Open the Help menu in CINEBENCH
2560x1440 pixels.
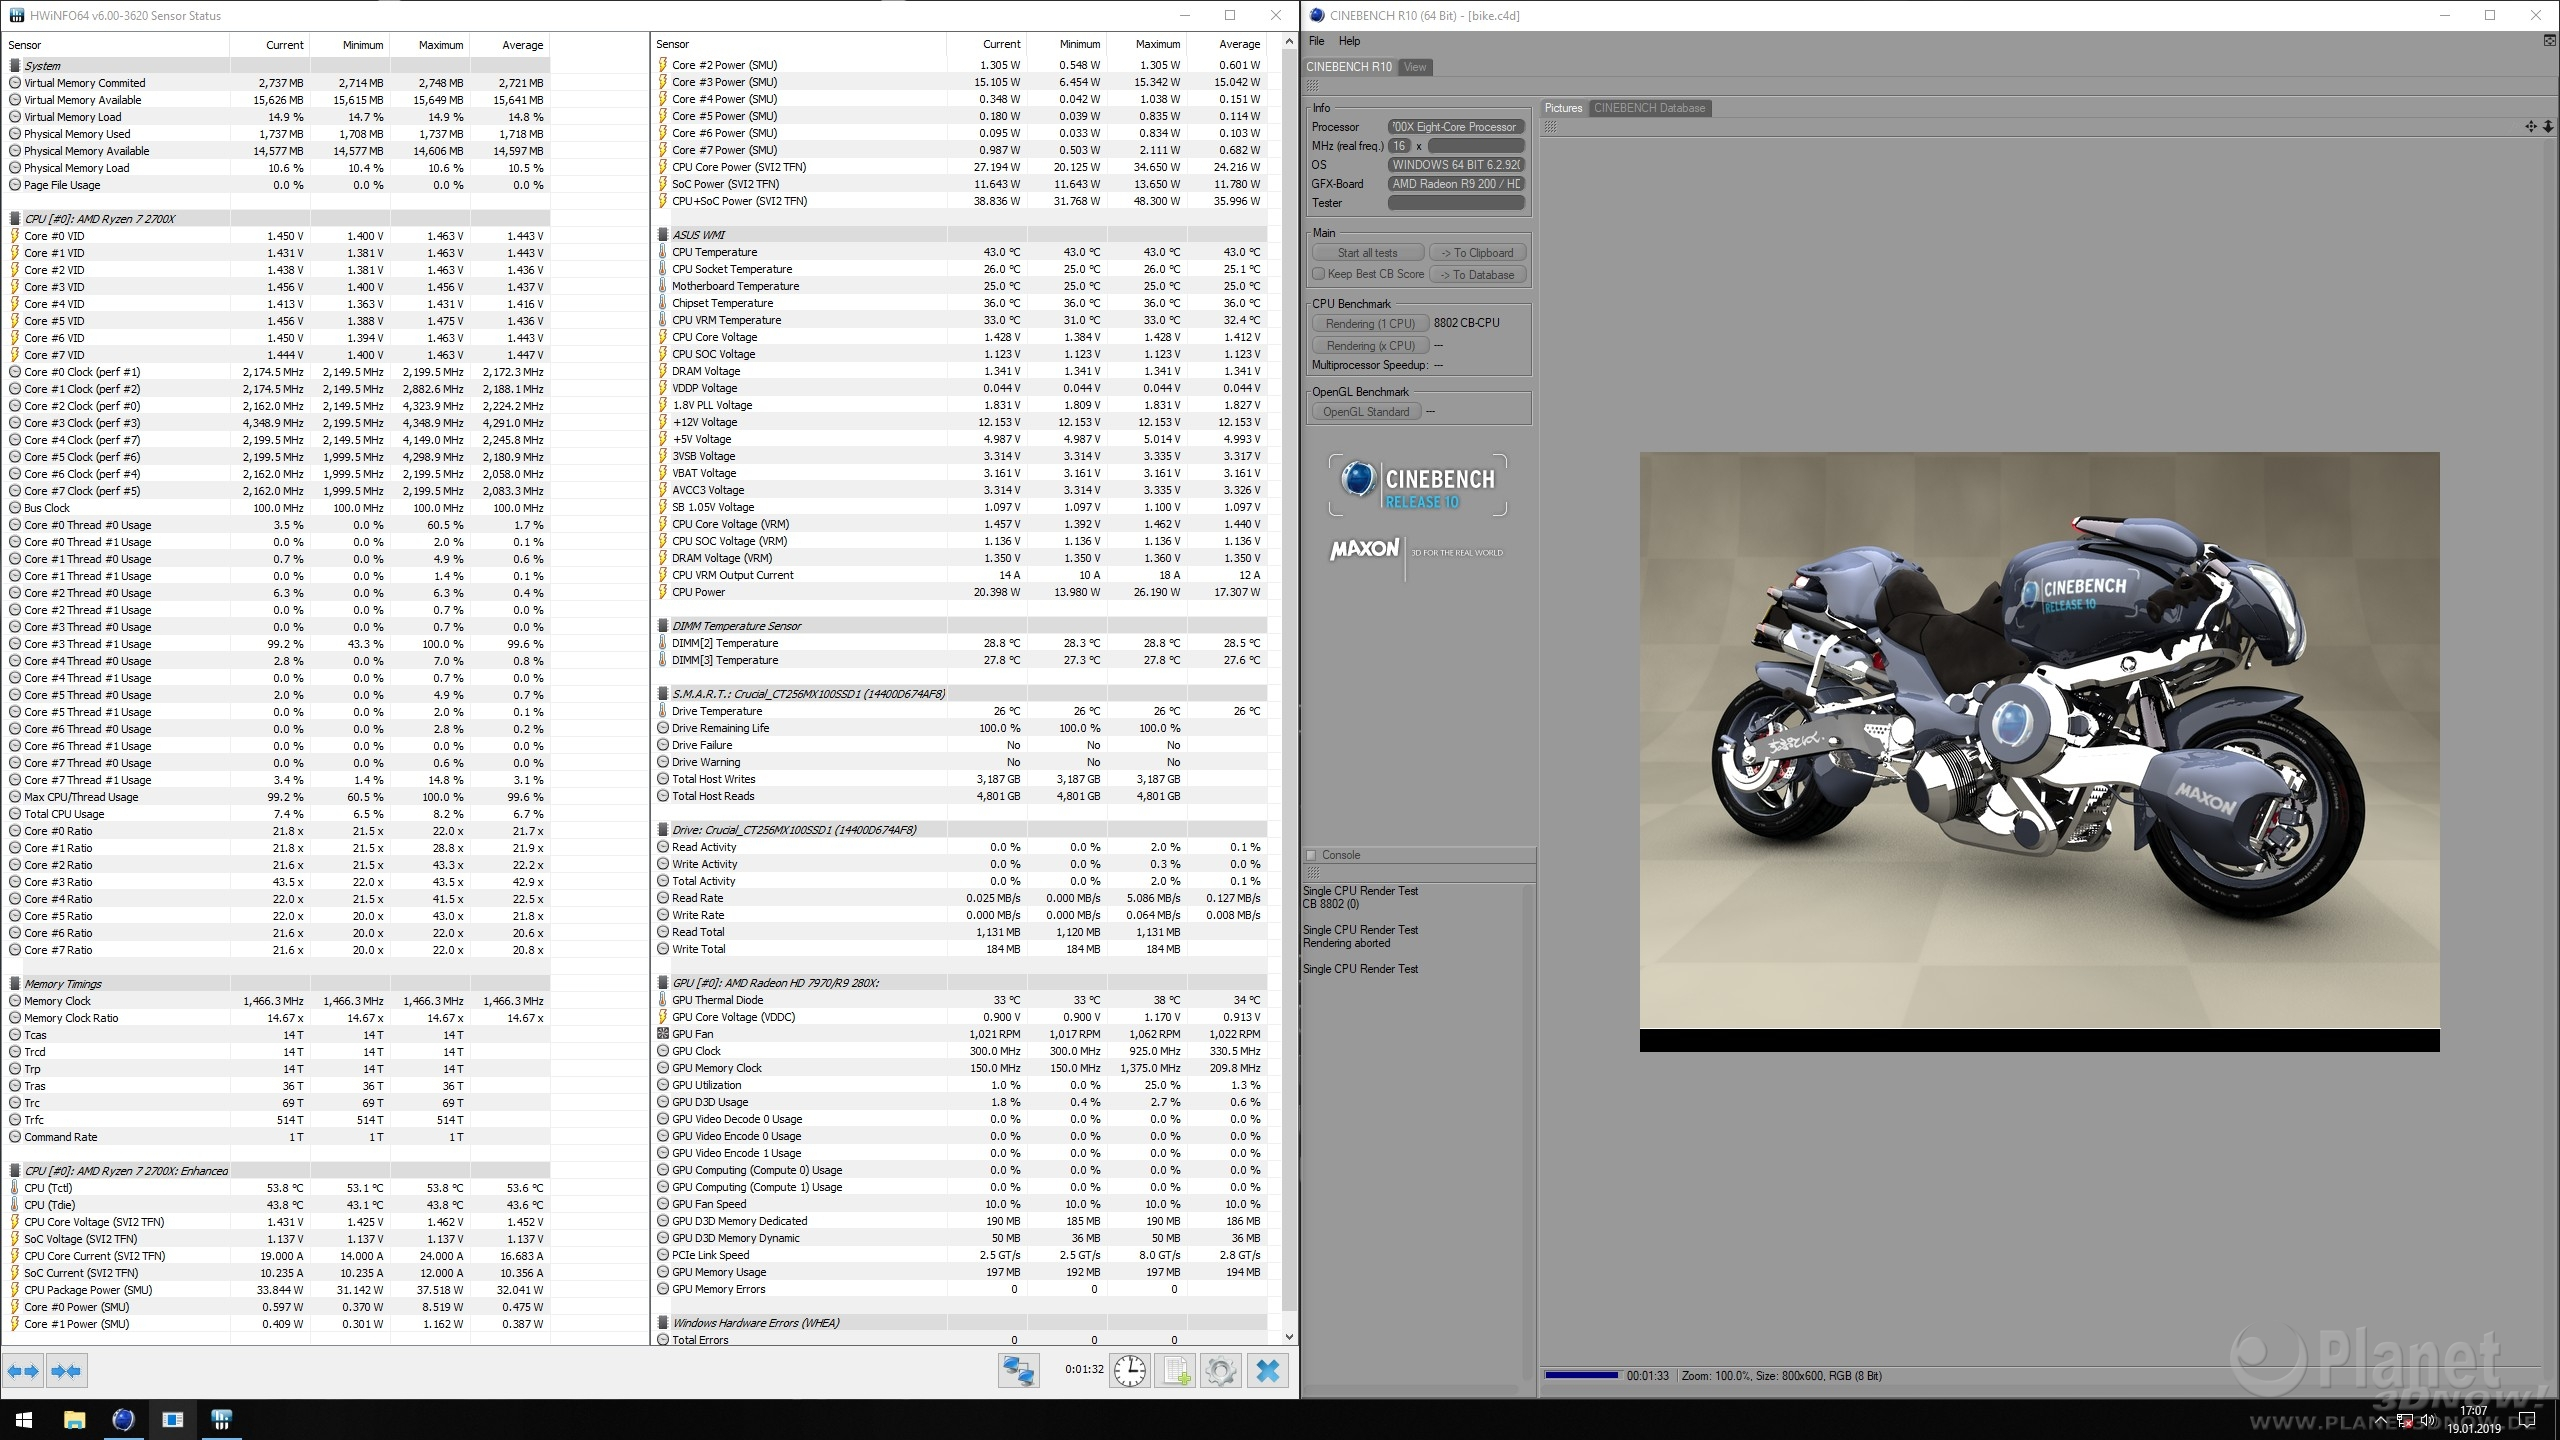1349,41
